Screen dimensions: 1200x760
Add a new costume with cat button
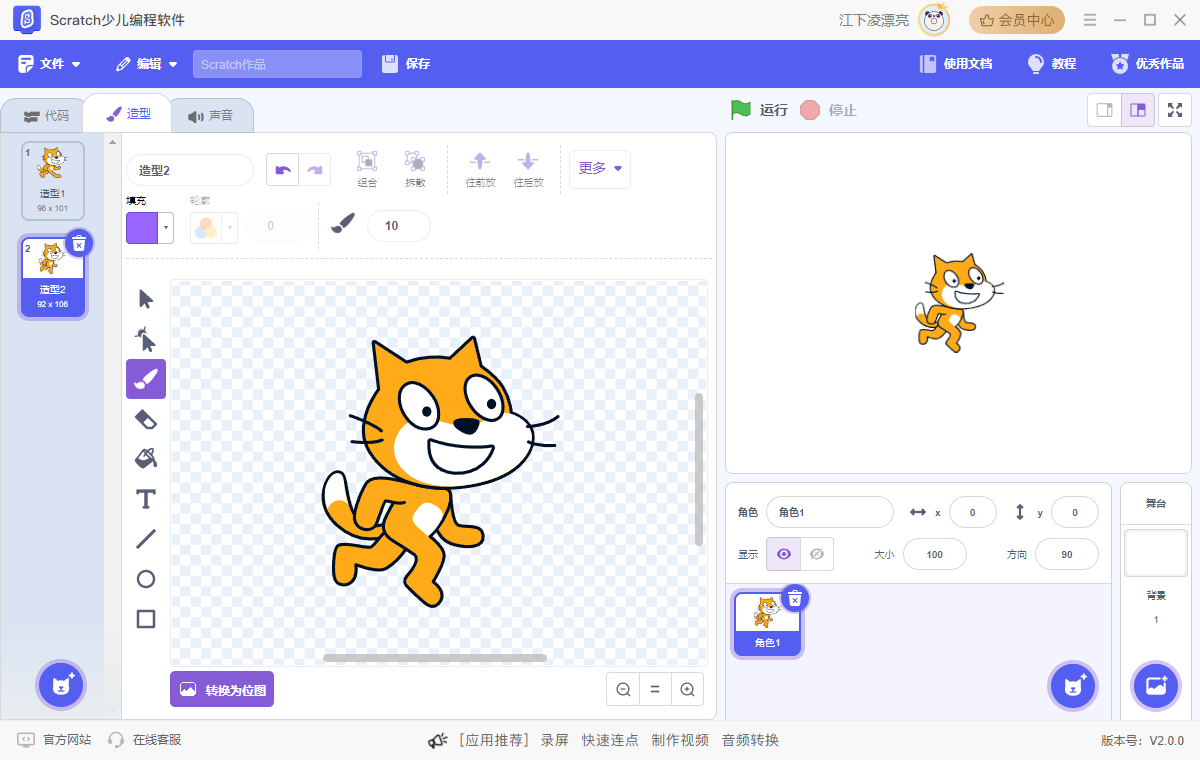(x=61, y=685)
